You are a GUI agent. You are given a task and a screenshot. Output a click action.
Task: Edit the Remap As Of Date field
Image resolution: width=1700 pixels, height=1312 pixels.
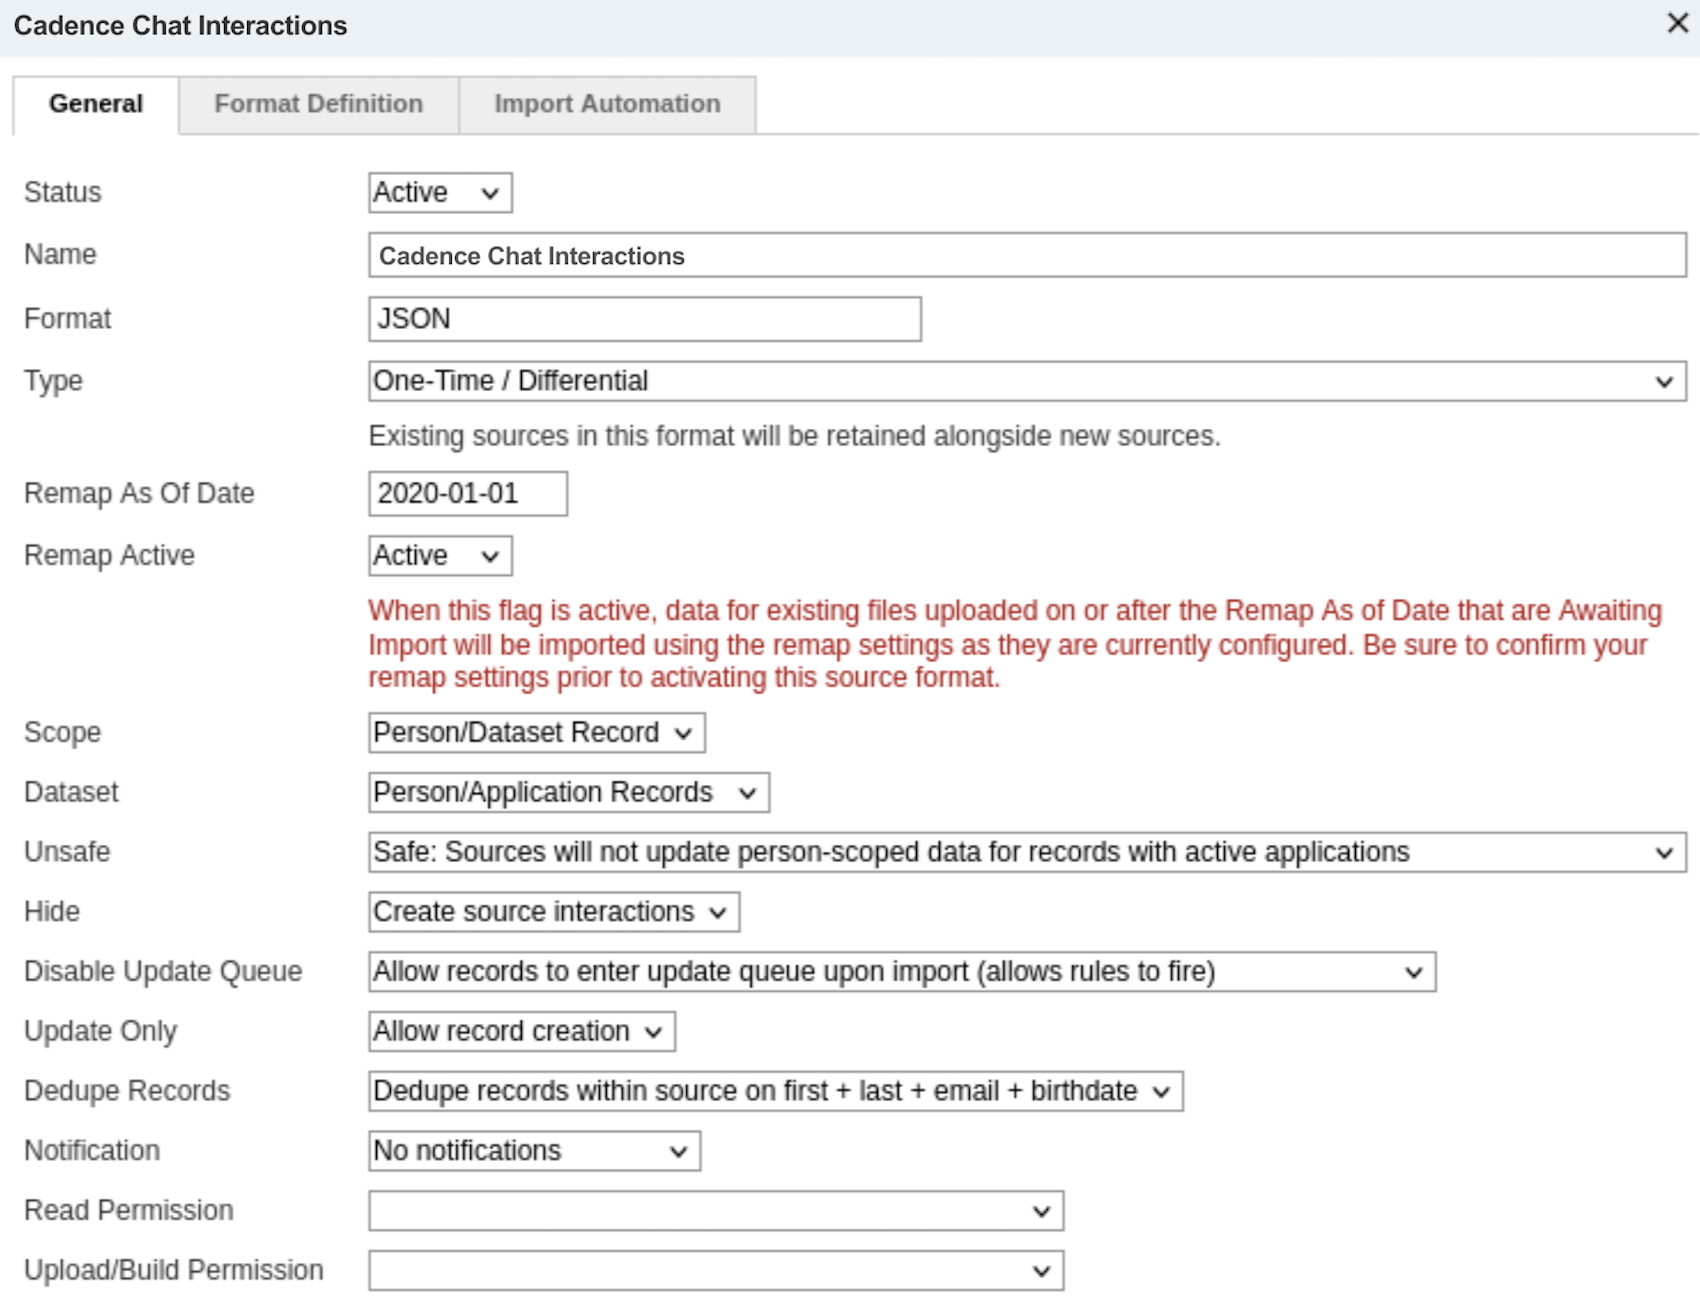[467, 494]
